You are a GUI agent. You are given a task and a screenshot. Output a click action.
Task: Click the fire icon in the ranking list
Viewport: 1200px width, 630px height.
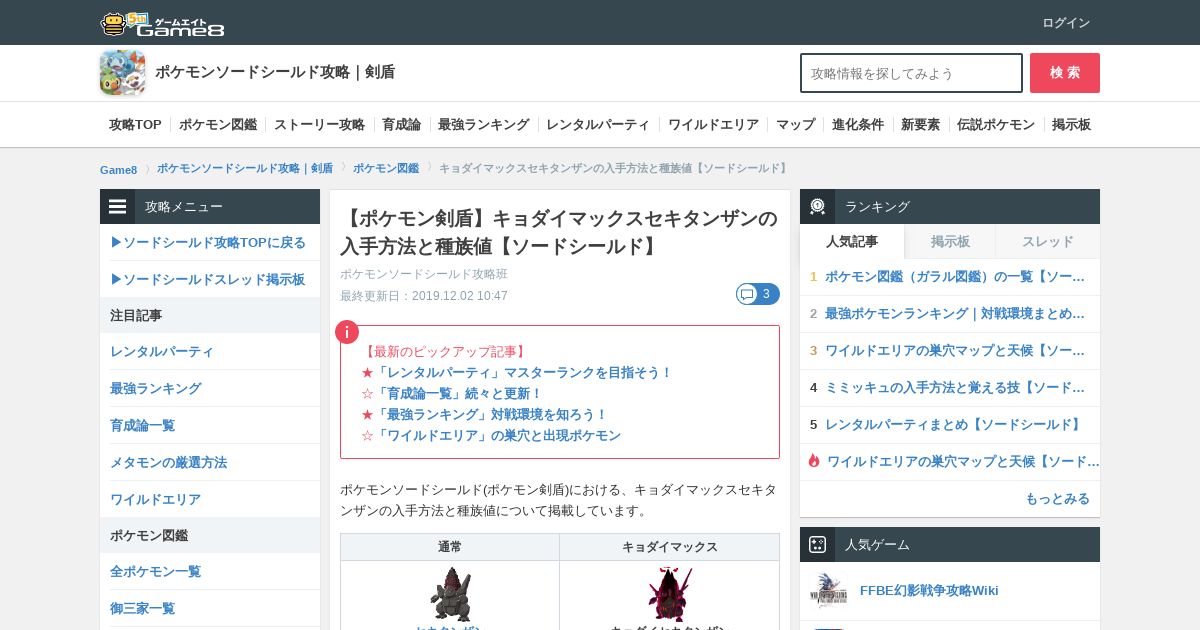[814, 461]
